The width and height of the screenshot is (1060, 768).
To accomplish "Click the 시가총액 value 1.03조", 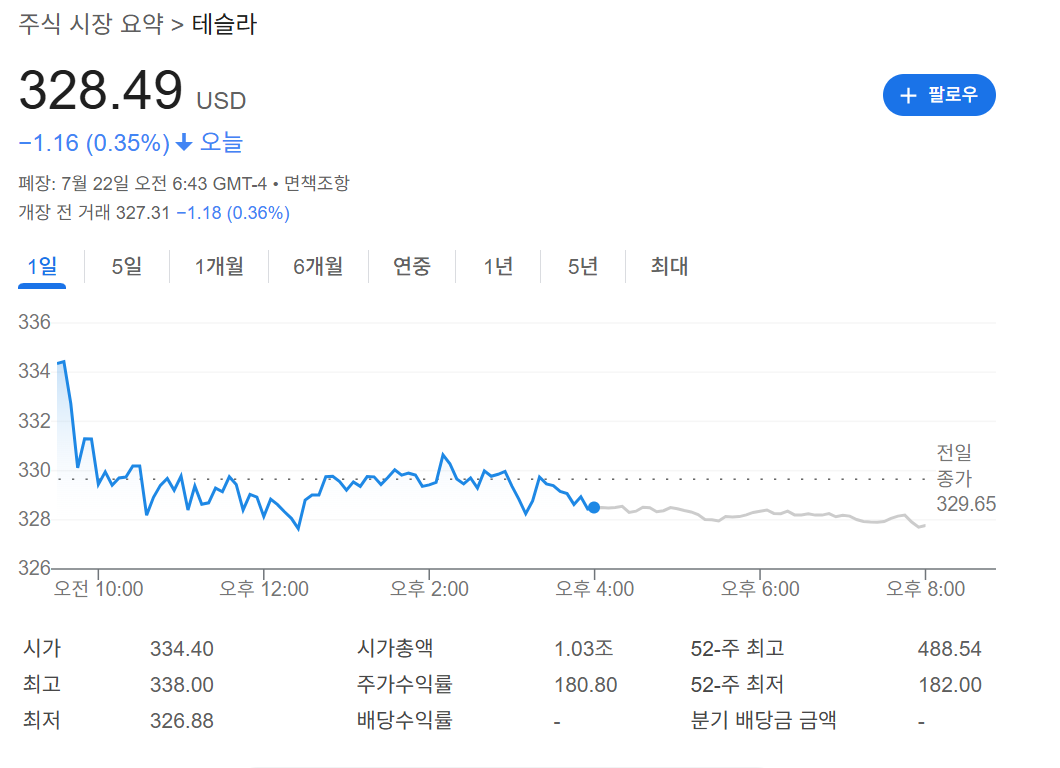I will [583, 649].
